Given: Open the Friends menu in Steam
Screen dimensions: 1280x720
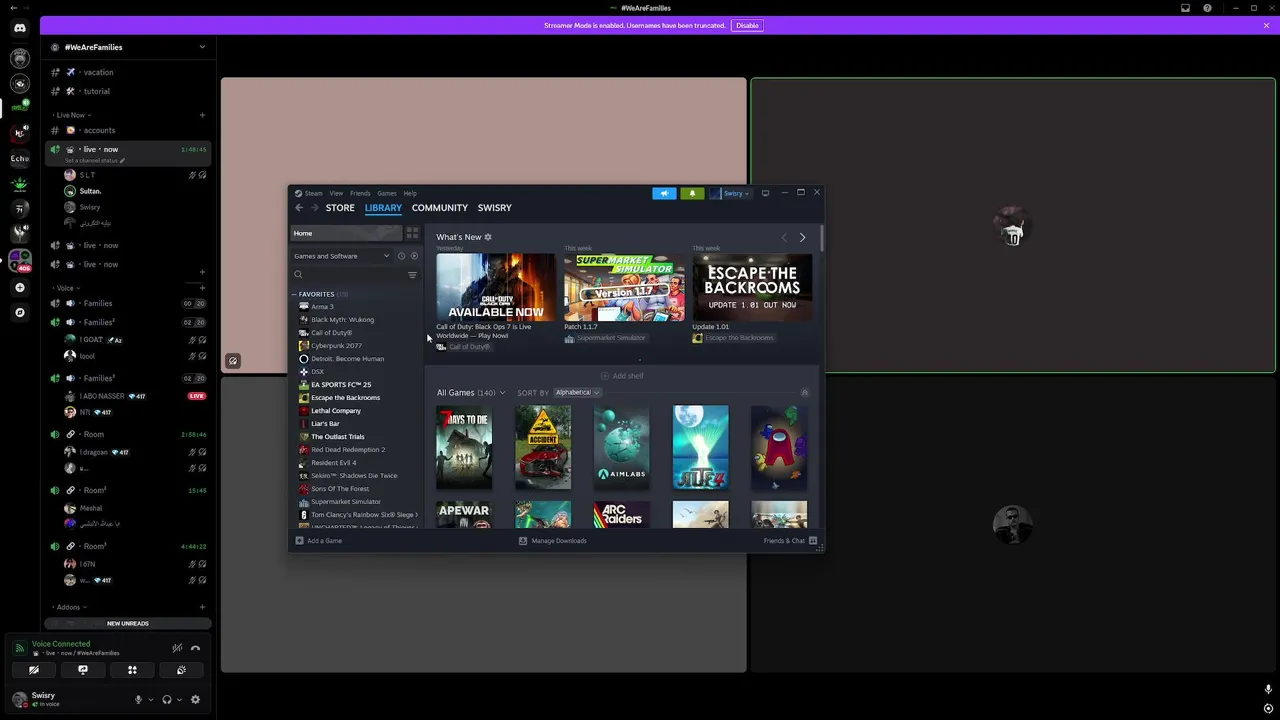Looking at the screenshot, I should pyautogui.click(x=360, y=193).
